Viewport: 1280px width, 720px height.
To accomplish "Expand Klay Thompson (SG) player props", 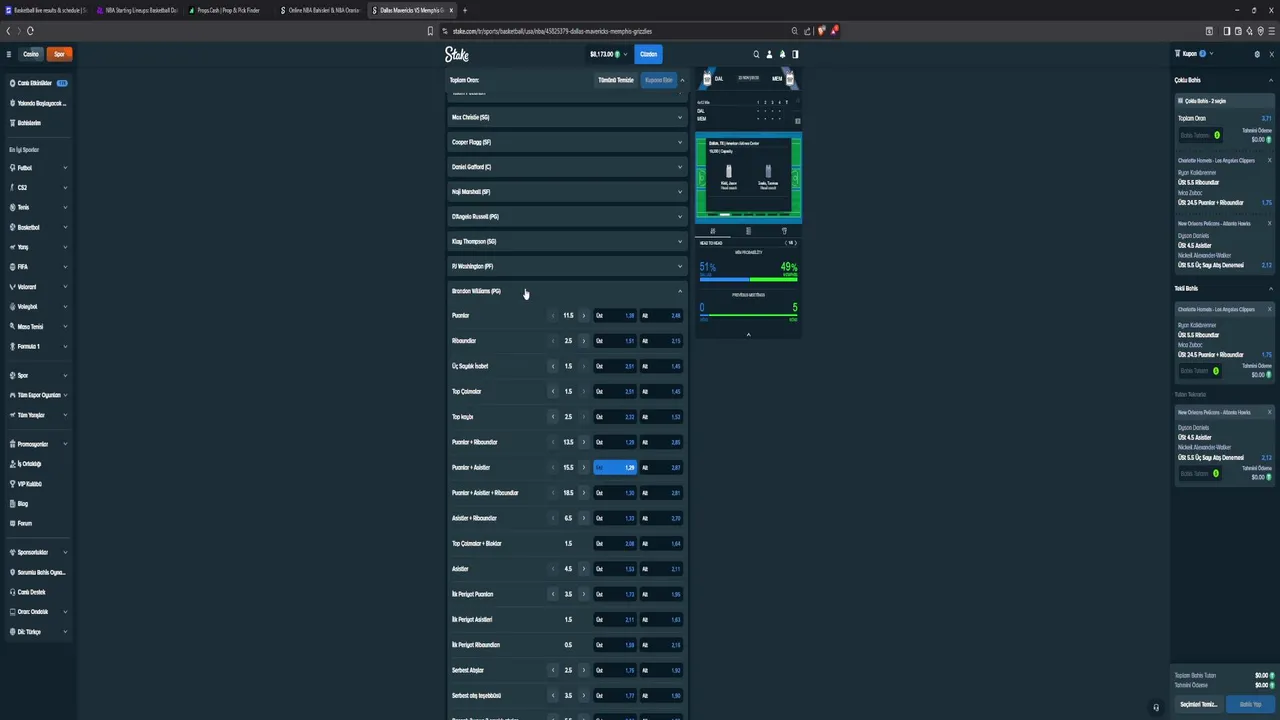I will (567, 241).
